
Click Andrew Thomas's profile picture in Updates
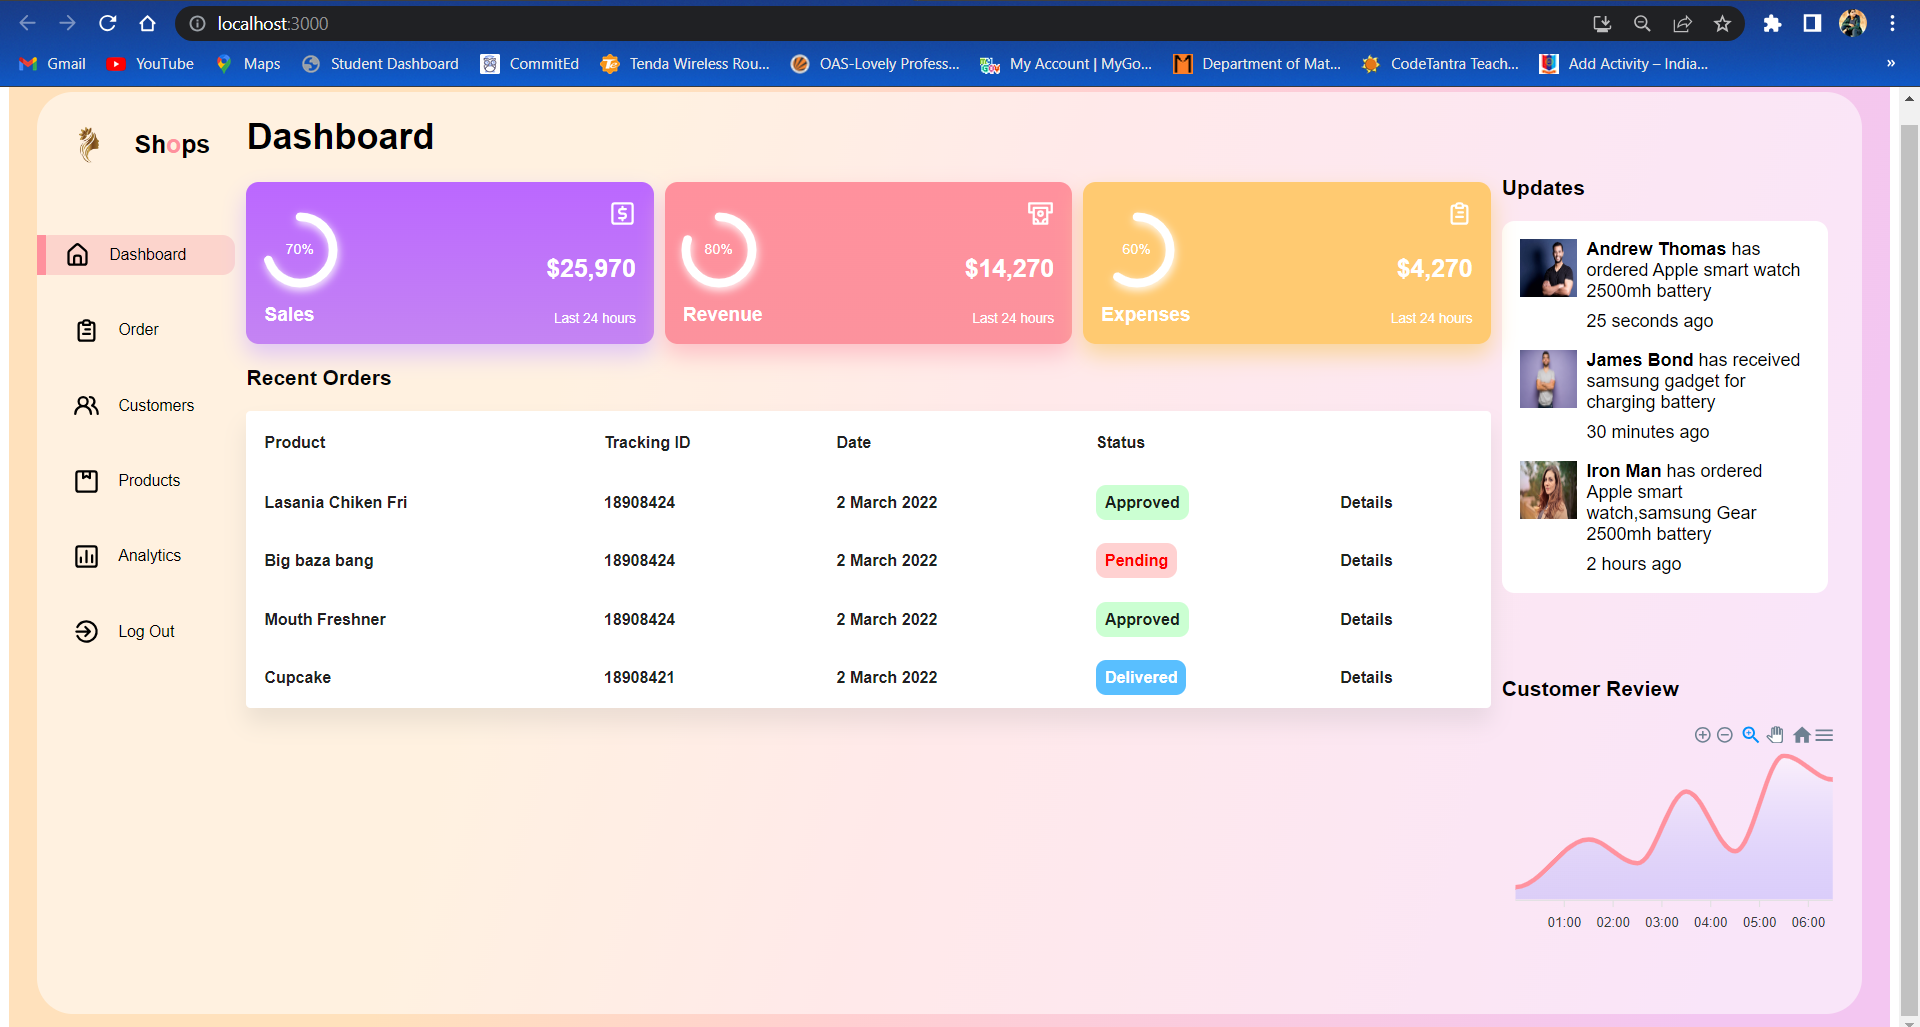click(x=1548, y=268)
